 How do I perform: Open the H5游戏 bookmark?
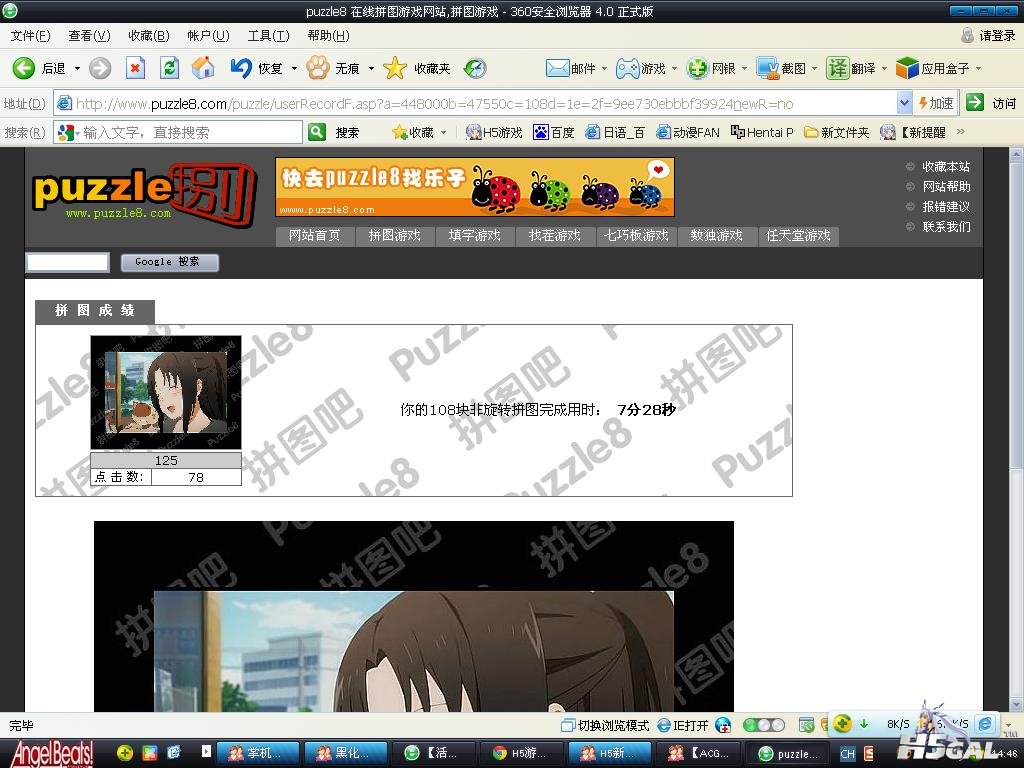[x=494, y=133]
